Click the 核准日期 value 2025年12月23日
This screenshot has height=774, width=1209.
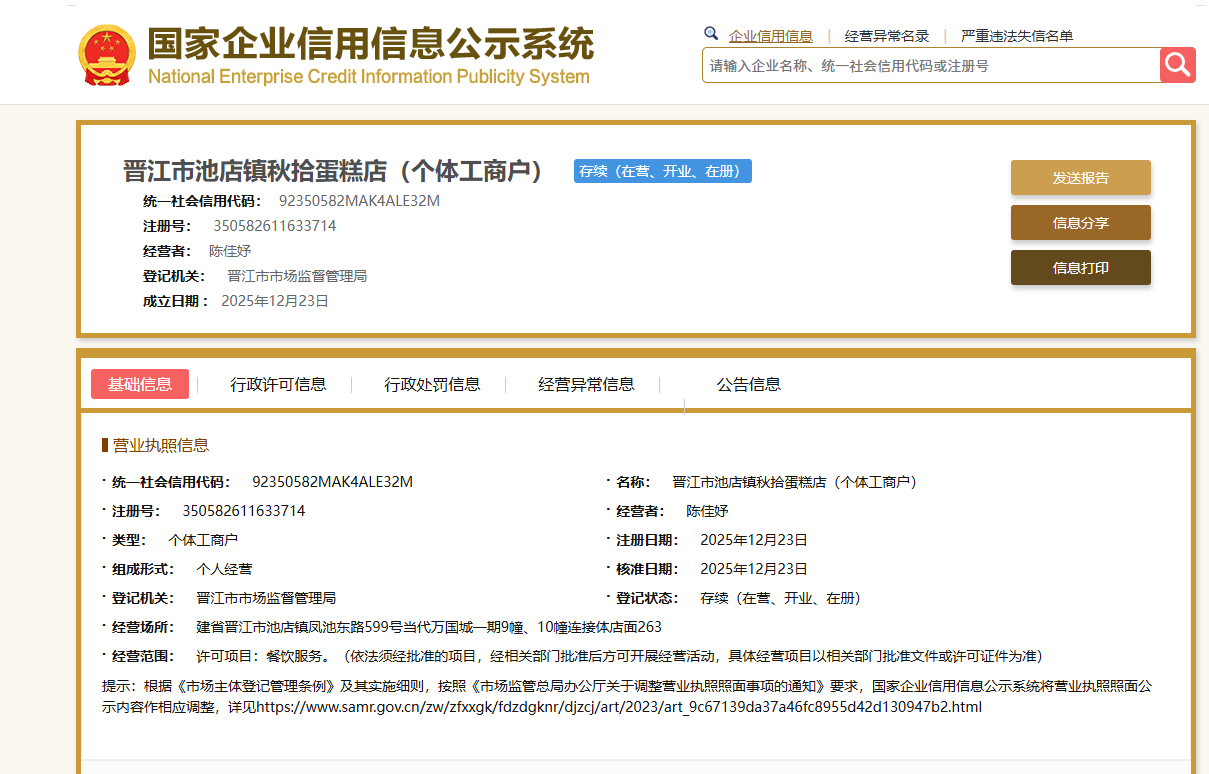[x=754, y=569]
